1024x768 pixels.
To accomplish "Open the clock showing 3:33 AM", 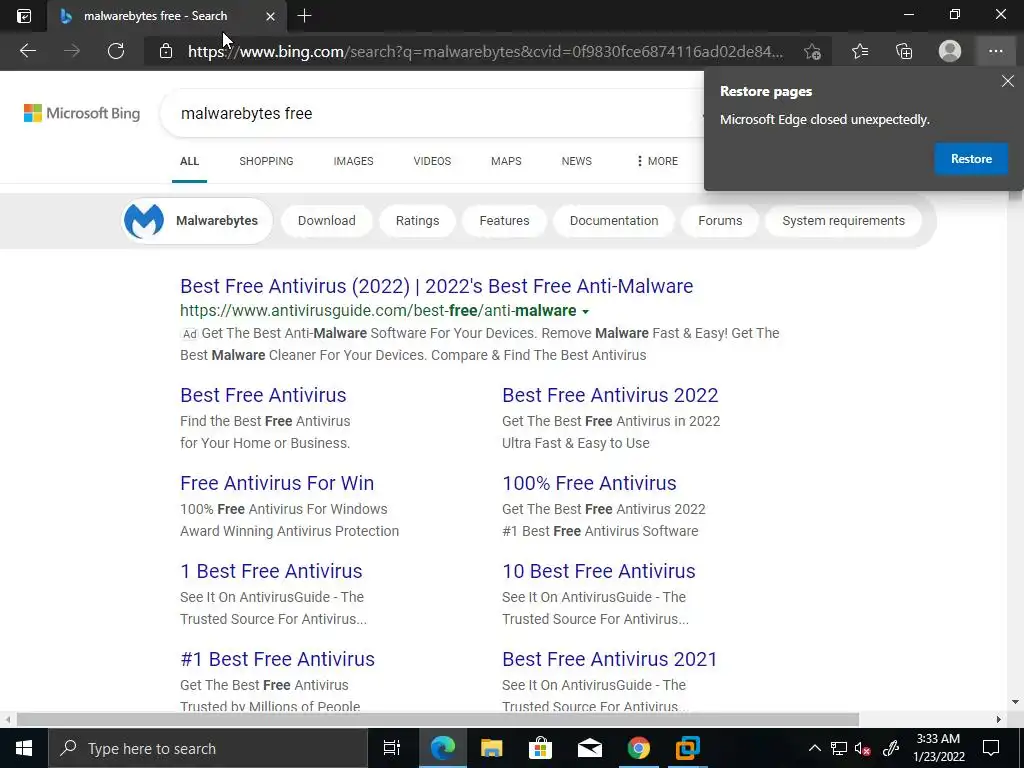I will pyautogui.click(x=938, y=748).
